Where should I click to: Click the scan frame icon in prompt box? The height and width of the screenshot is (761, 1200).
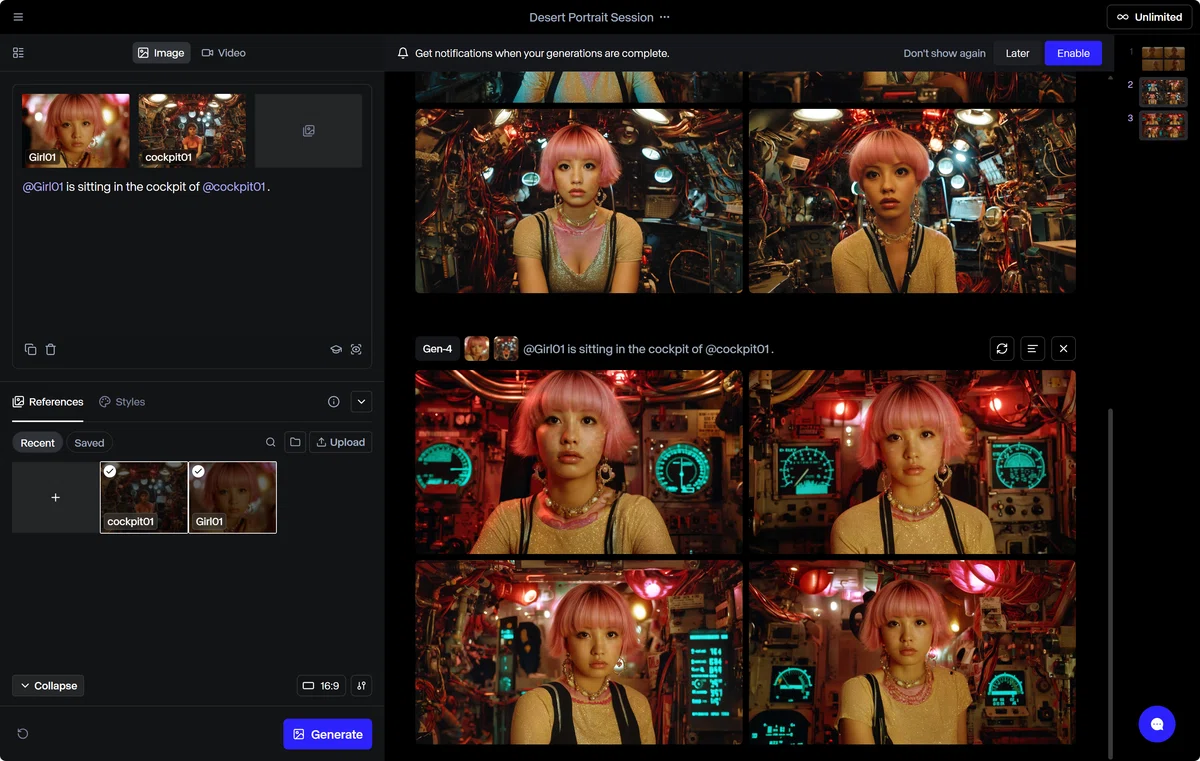point(356,349)
